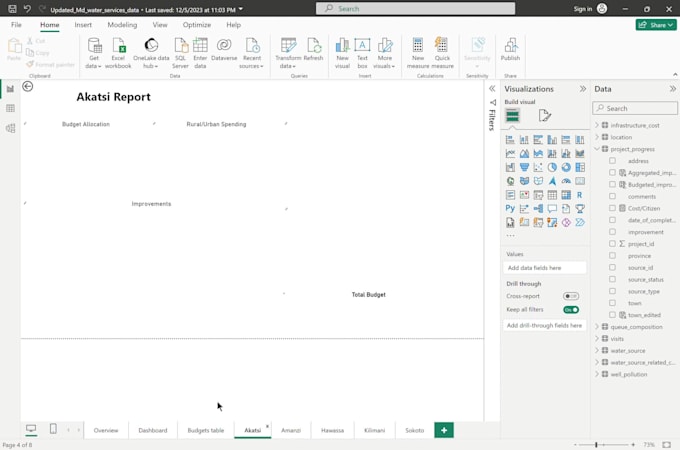Open the Enter data table tool

tap(200, 52)
